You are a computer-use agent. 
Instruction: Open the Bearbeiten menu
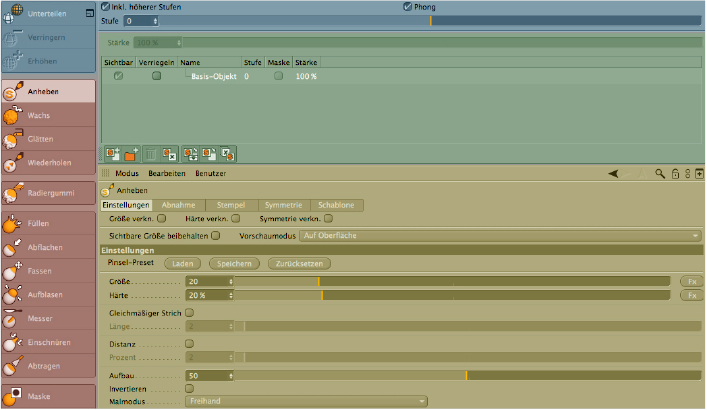pyautogui.click(x=167, y=173)
